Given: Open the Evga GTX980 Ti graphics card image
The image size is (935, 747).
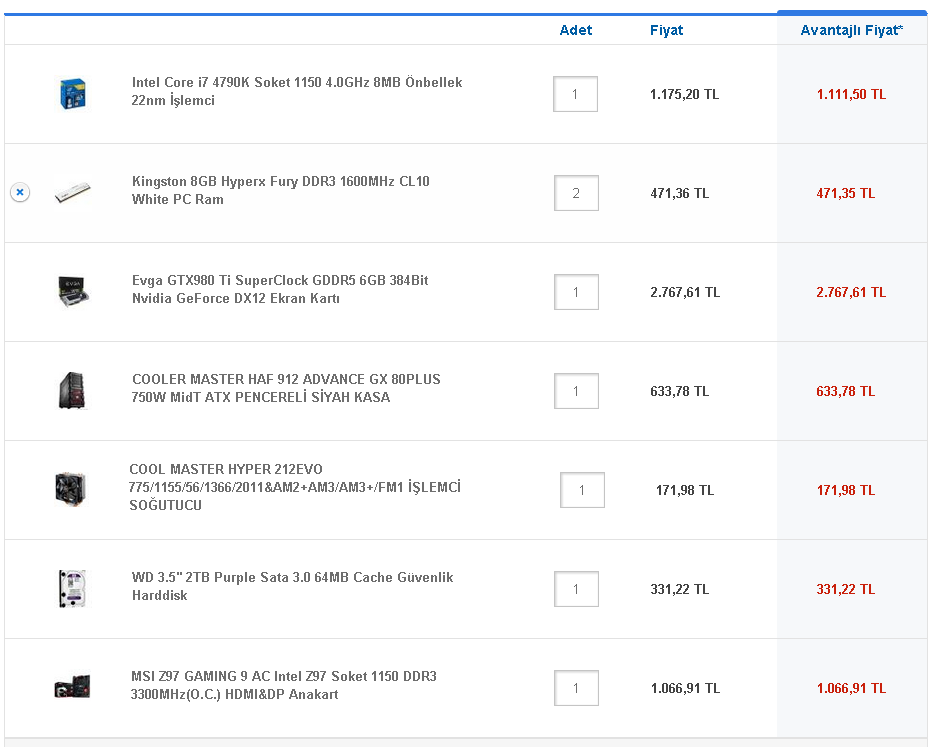Looking at the screenshot, I should pyautogui.click(x=73, y=291).
